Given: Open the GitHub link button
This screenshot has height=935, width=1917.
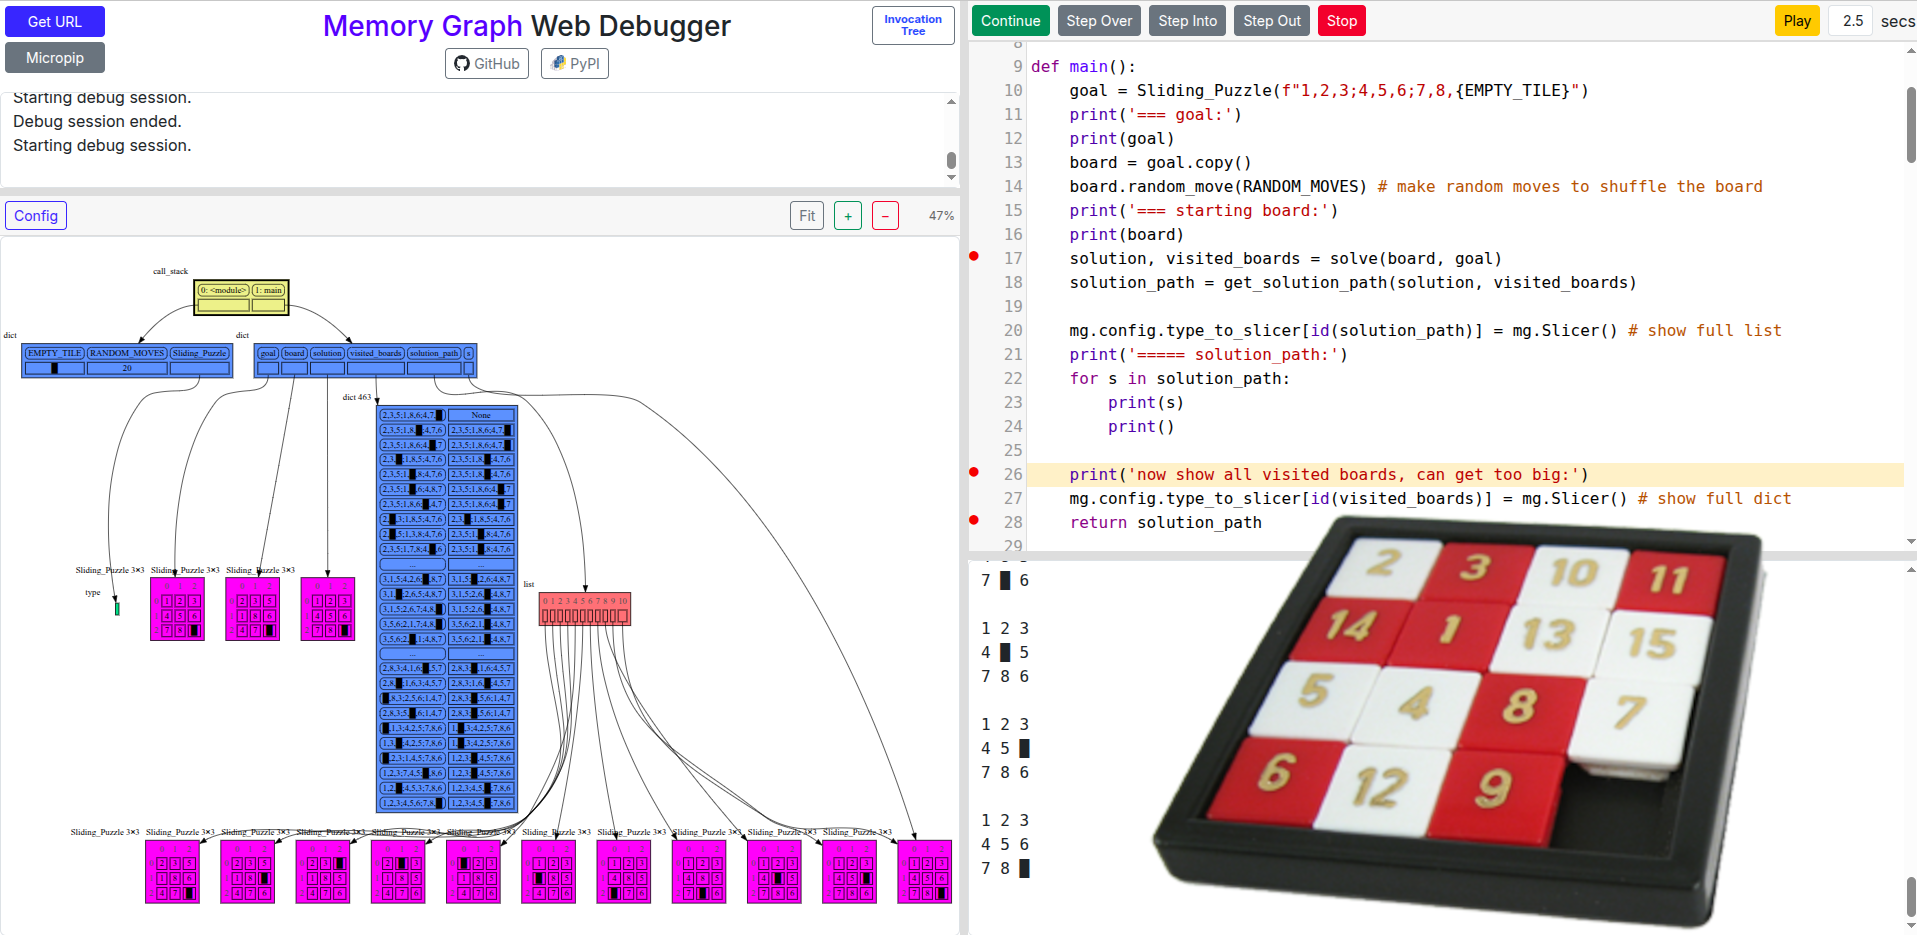Looking at the screenshot, I should point(487,64).
